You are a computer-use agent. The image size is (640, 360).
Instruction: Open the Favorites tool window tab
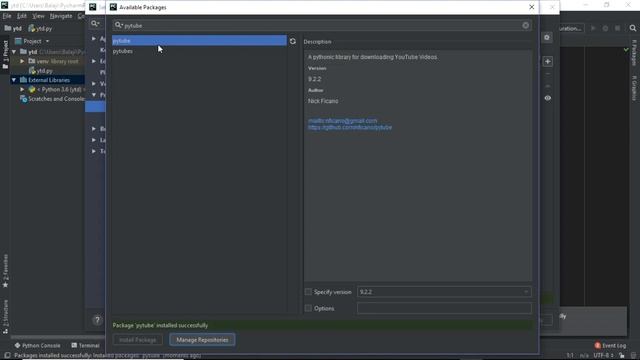tap(5, 271)
